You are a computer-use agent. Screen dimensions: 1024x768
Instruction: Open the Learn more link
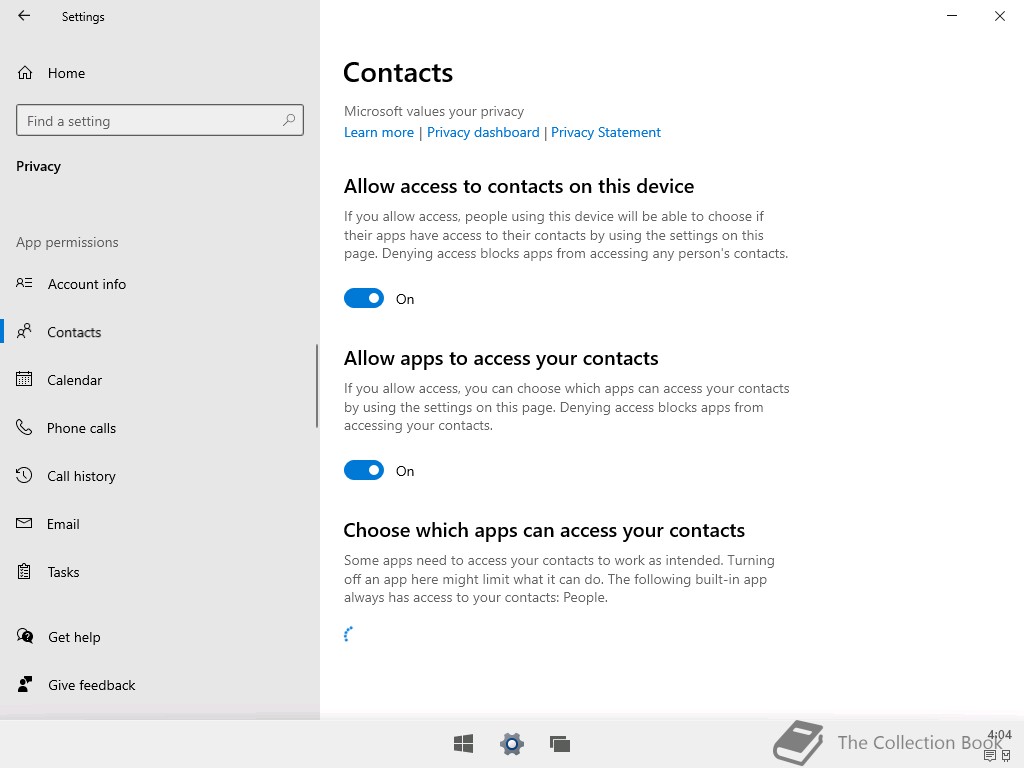click(379, 132)
